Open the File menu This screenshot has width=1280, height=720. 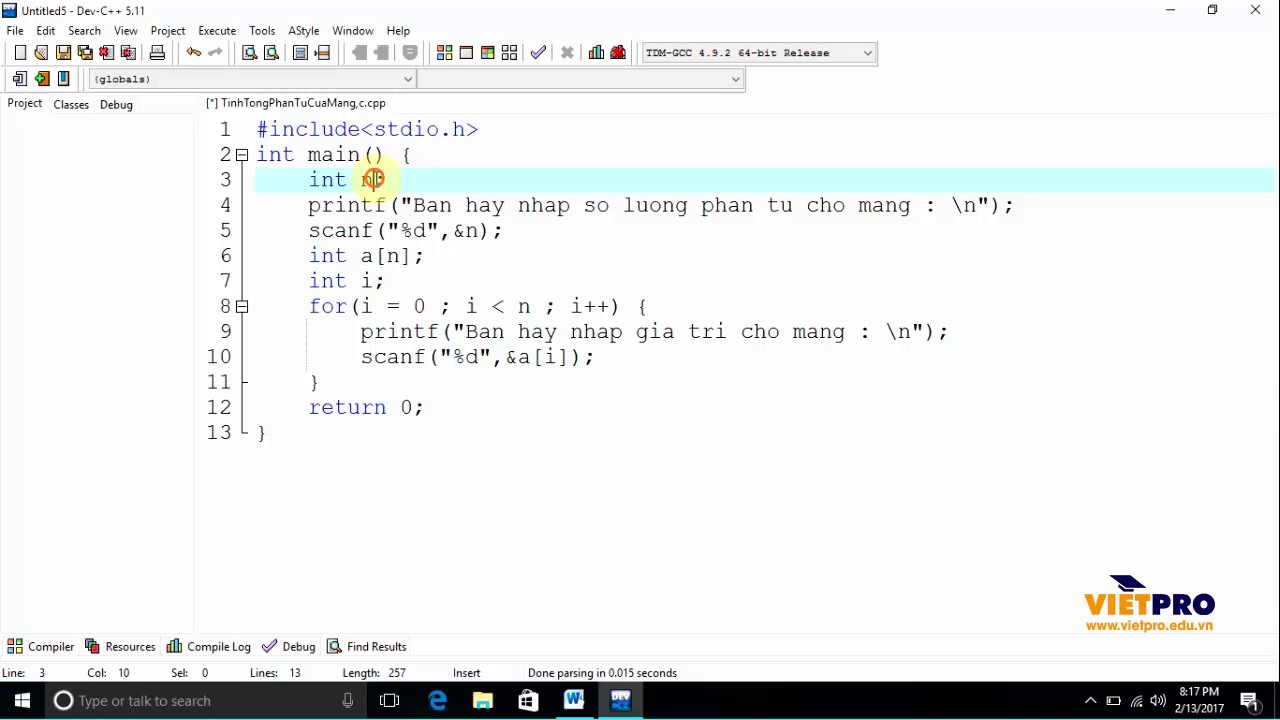pos(15,31)
